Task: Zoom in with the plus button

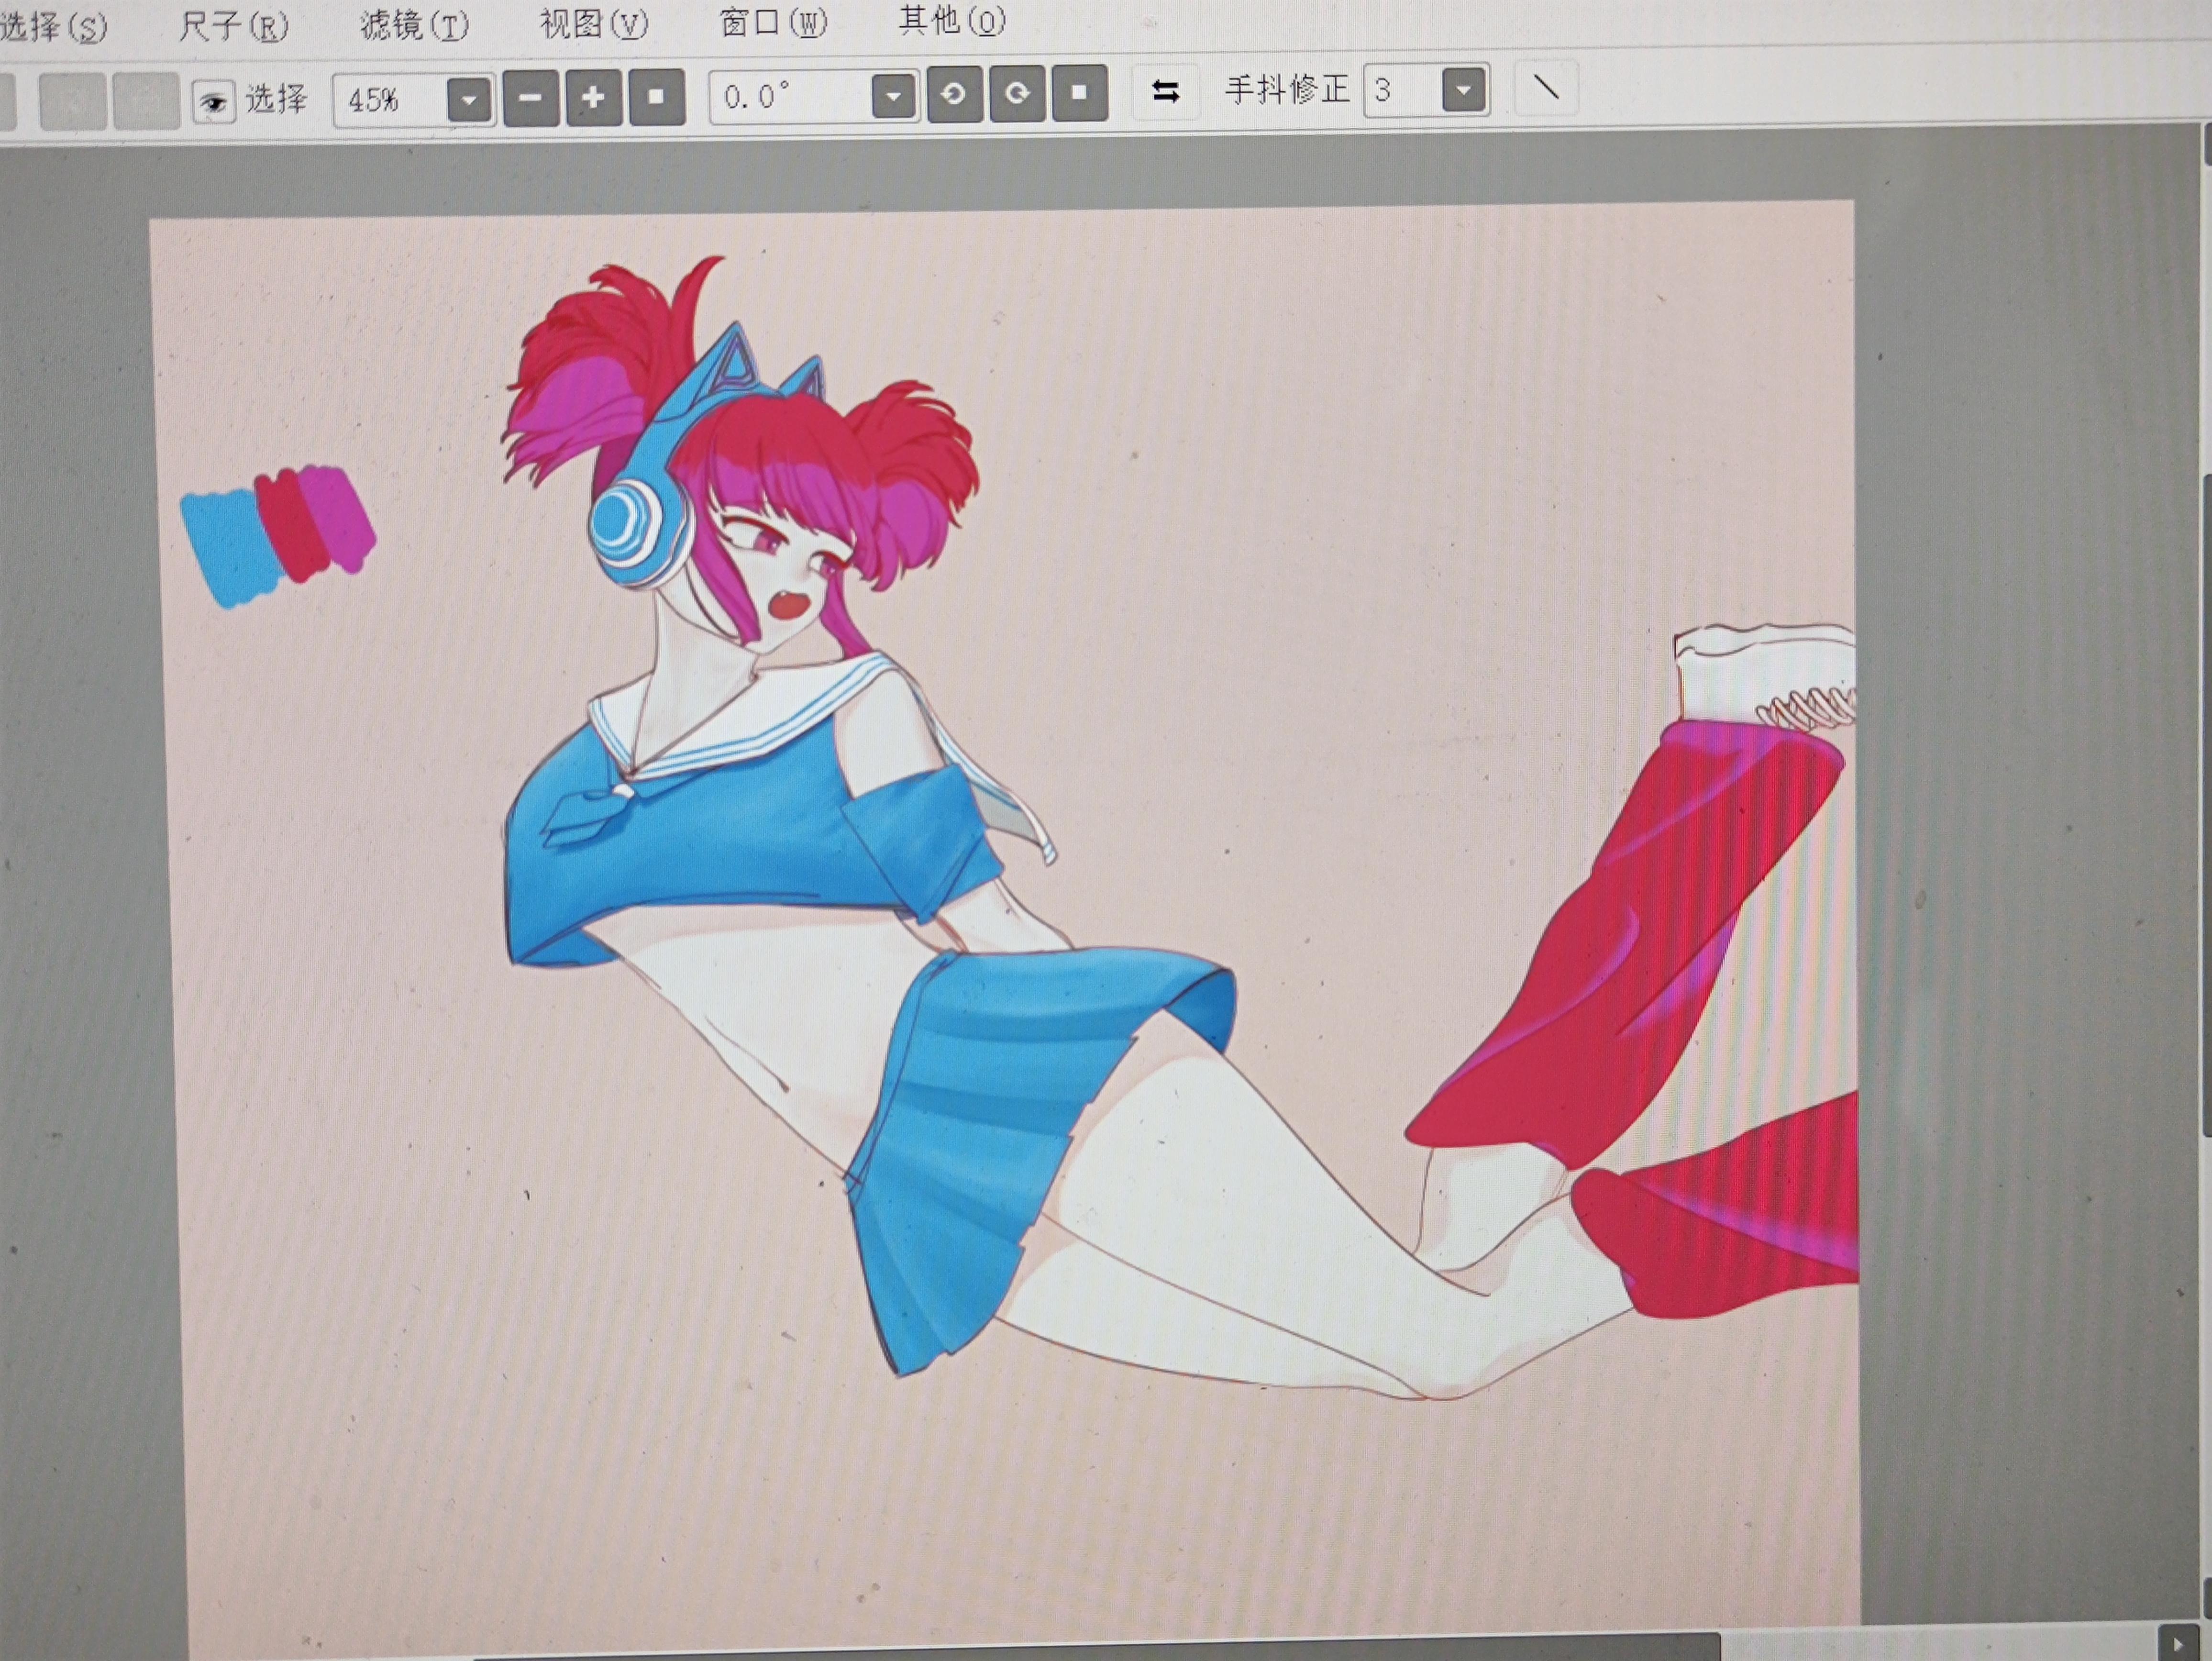Action: tap(593, 97)
